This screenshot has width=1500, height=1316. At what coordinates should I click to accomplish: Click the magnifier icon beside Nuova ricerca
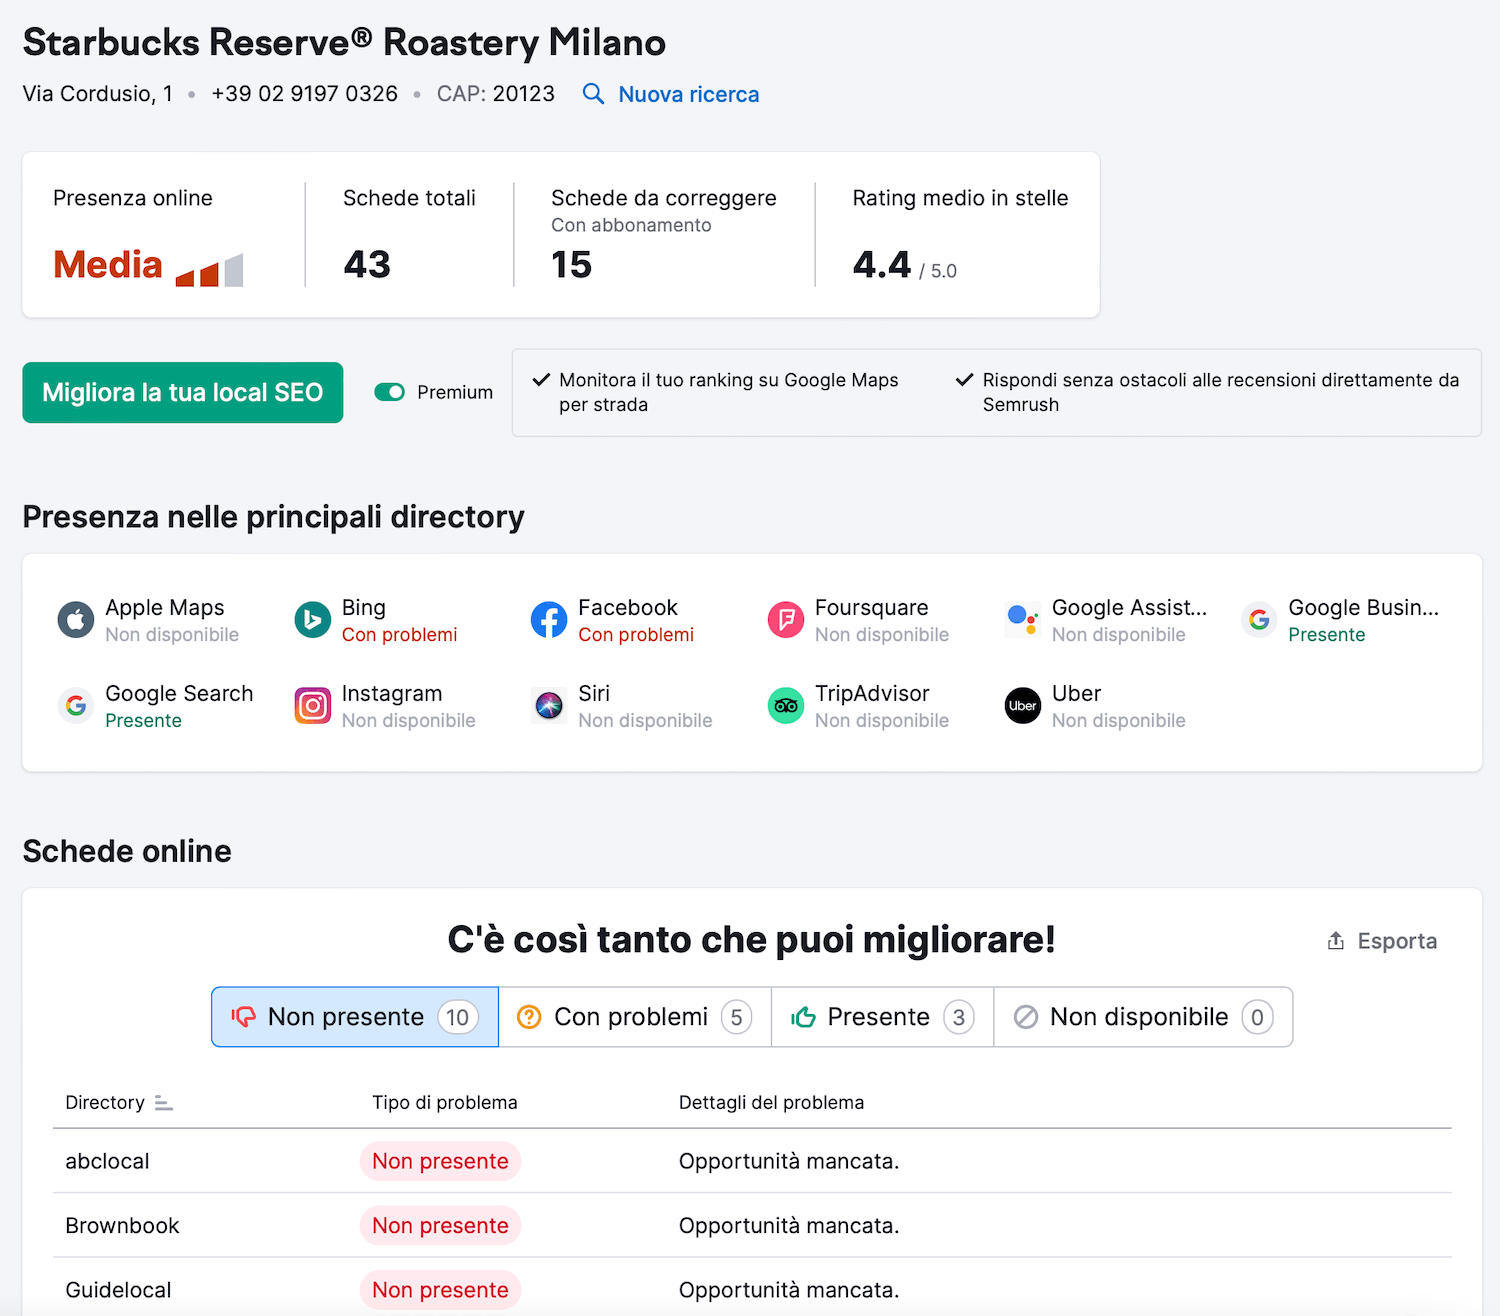coord(593,94)
